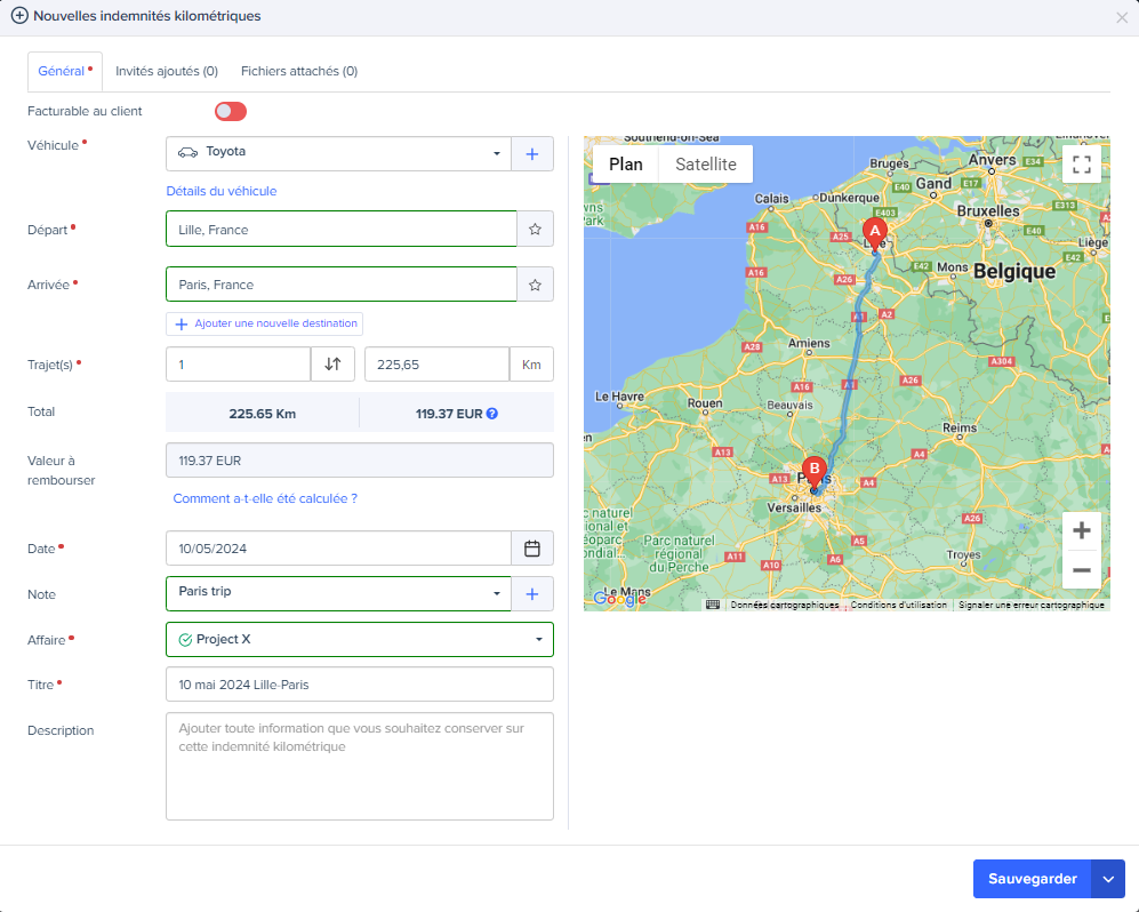
Task: Select the Plan map view
Action: 625,165
